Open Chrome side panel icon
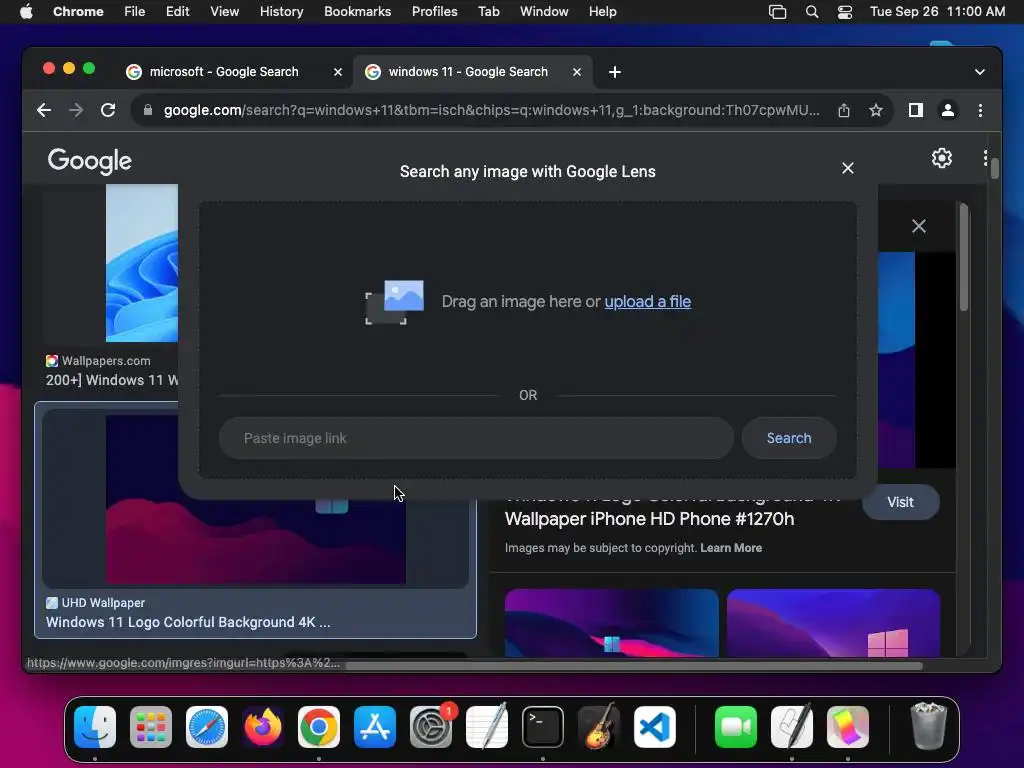This screenshot has width=1024, height=768. (x=916, y=110)
